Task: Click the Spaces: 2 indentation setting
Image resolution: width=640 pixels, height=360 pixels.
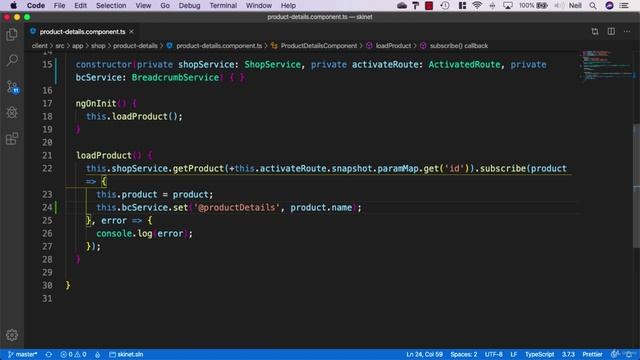Action: [x=464, y=354]
